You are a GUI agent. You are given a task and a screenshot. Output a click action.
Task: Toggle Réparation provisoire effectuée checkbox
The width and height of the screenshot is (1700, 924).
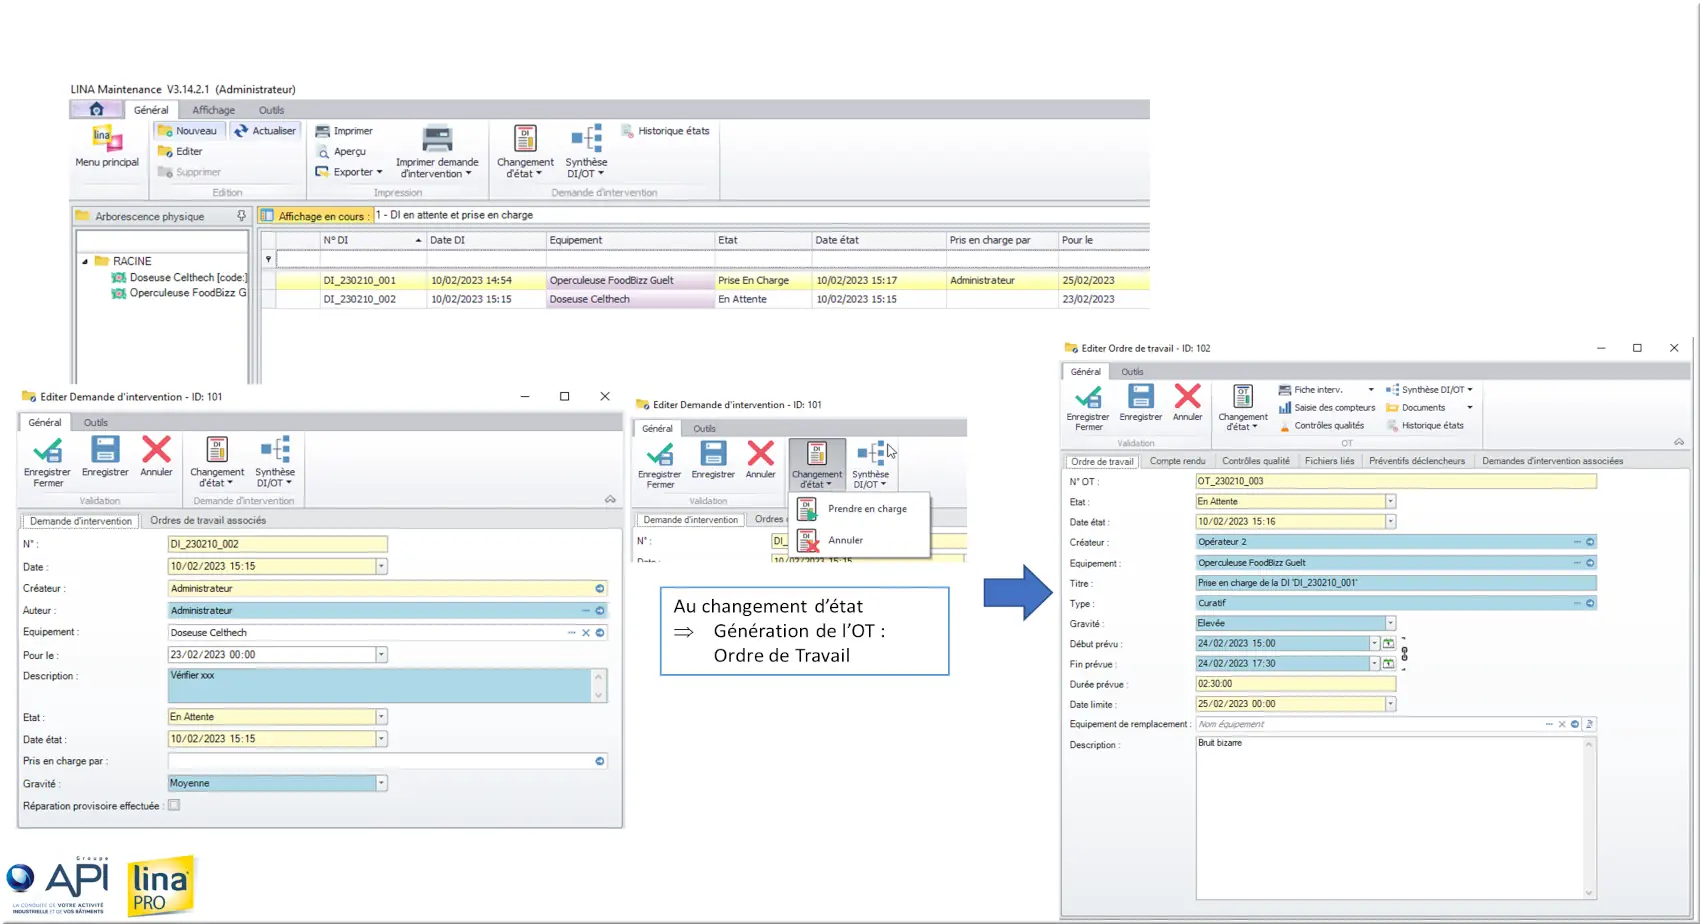(174, 806)
